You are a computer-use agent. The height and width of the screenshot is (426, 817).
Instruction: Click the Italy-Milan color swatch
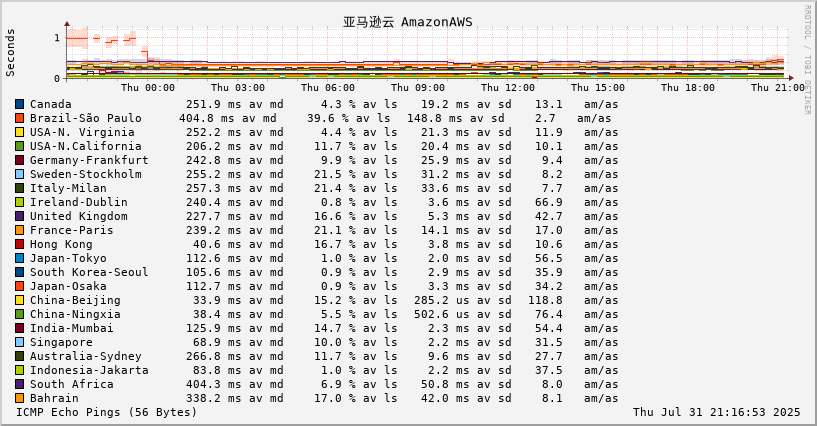[19, 189]
